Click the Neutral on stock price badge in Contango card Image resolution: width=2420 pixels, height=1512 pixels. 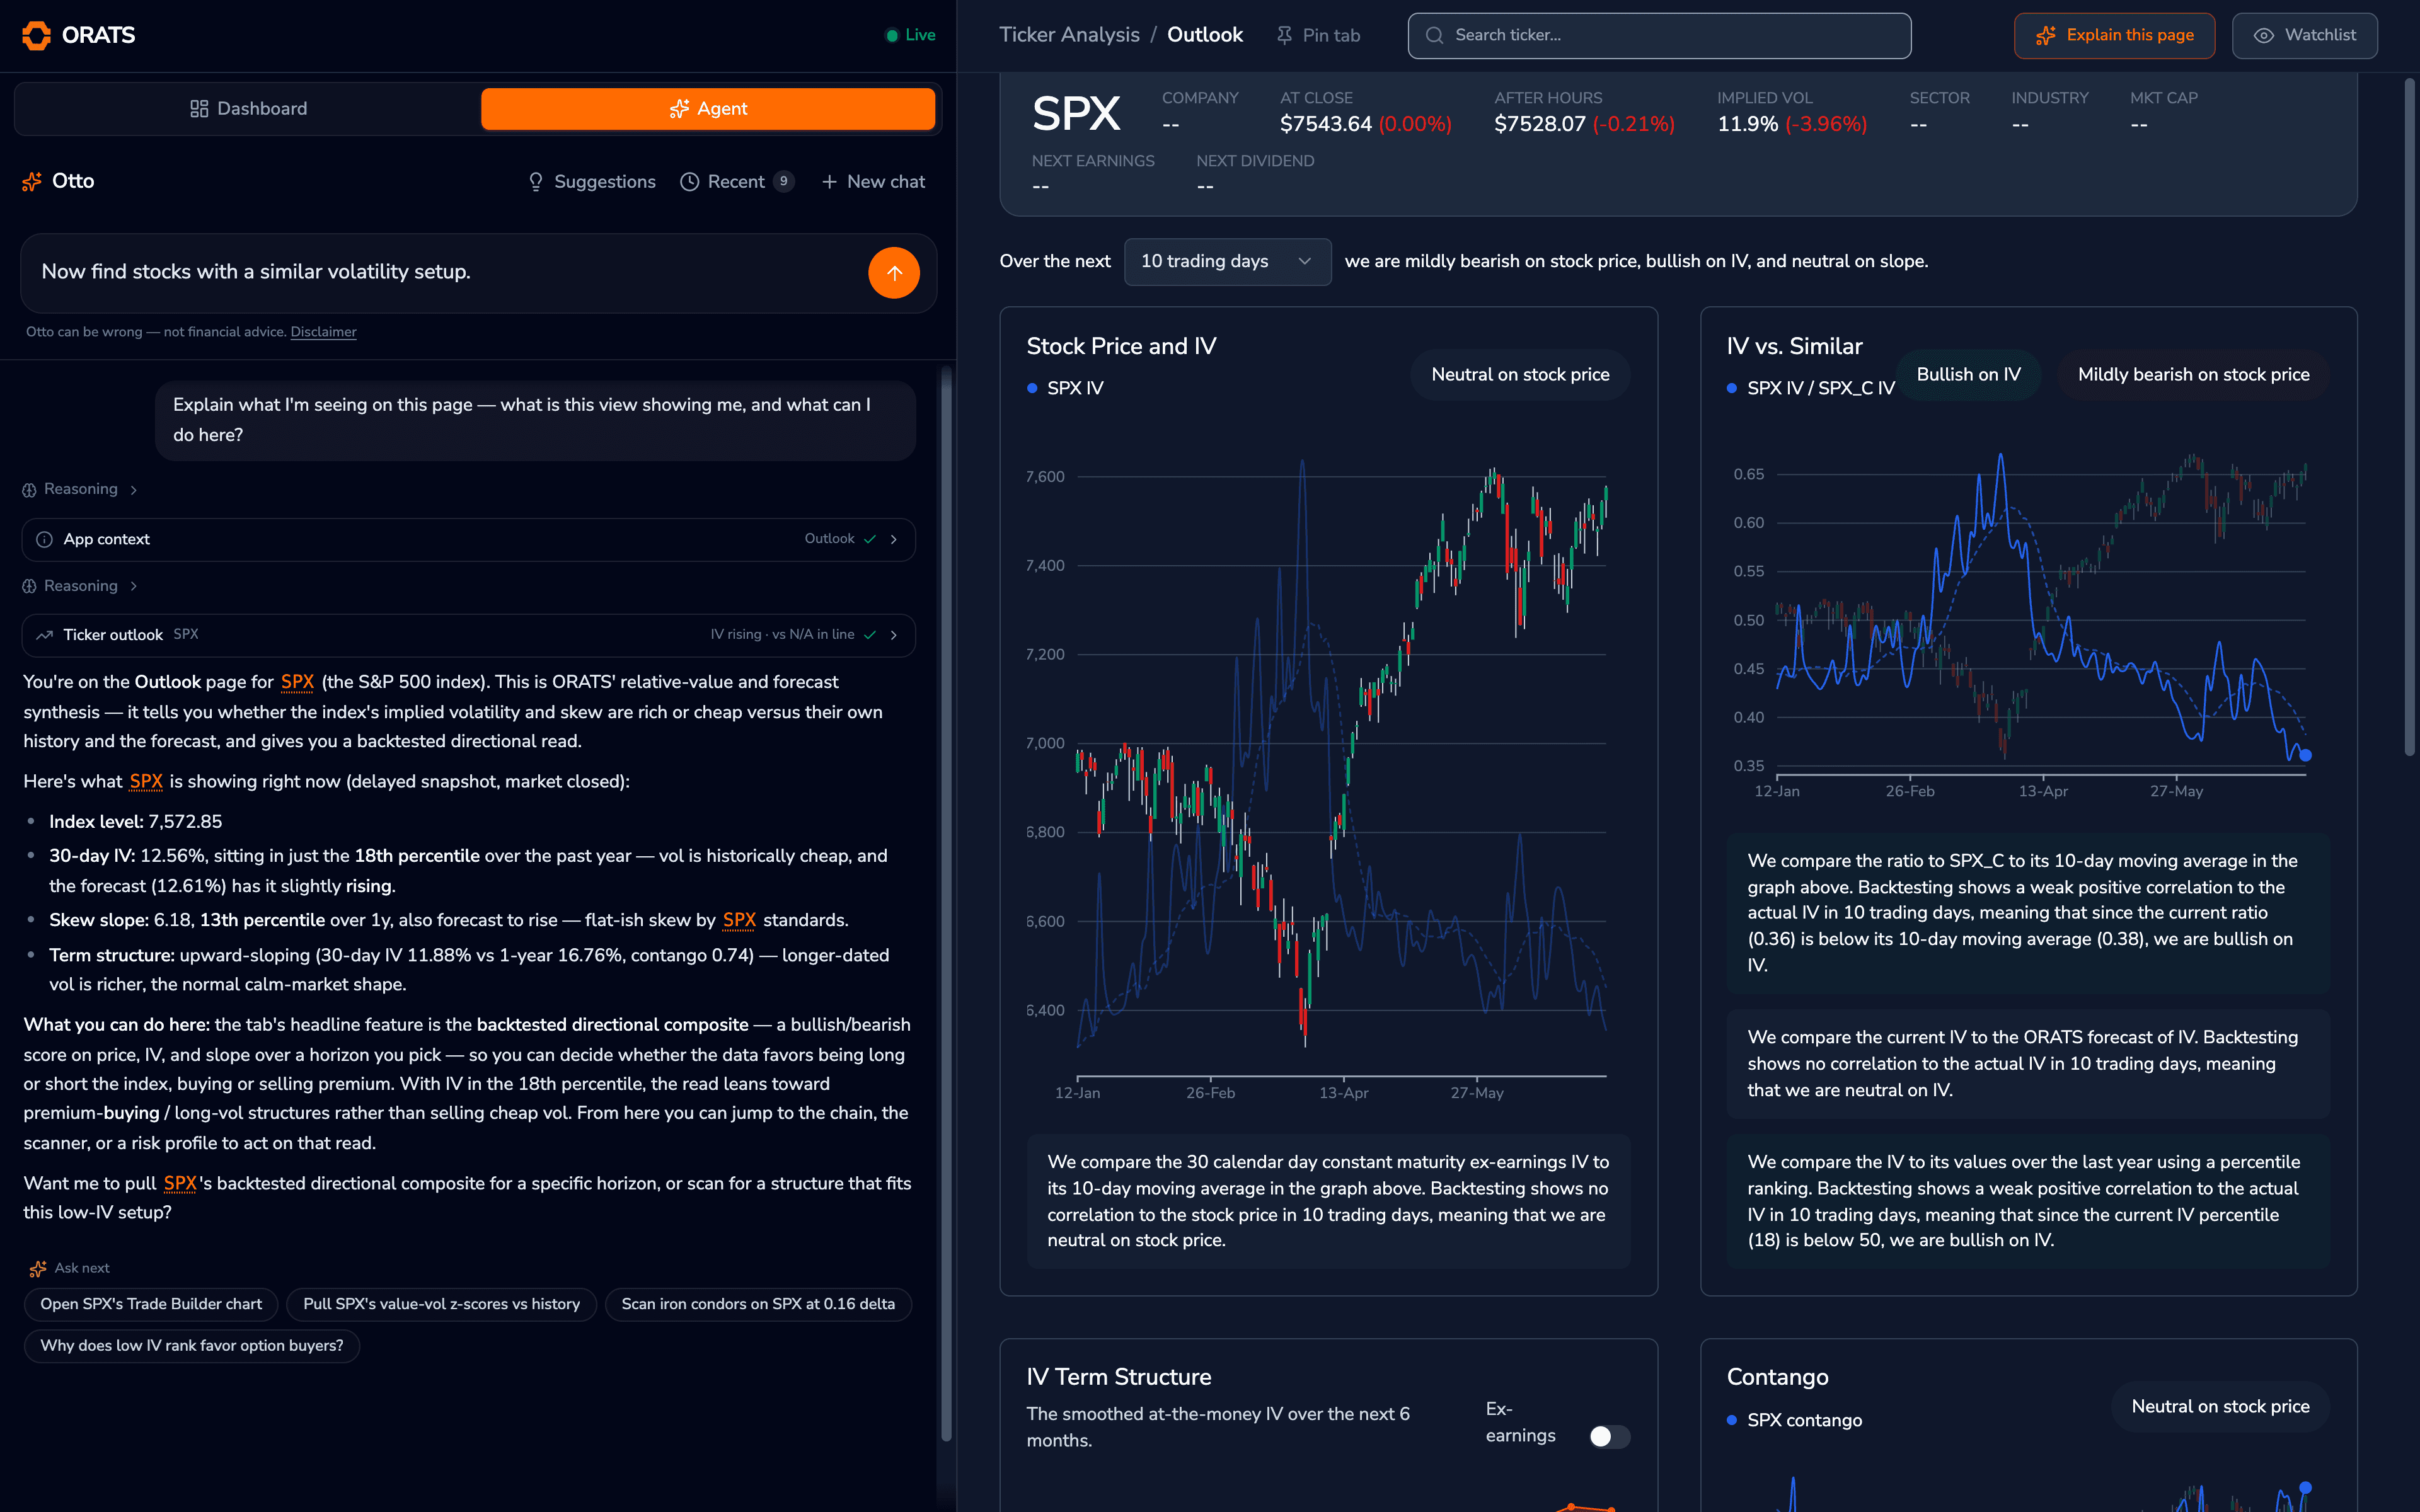[x=2220, y=1406]
